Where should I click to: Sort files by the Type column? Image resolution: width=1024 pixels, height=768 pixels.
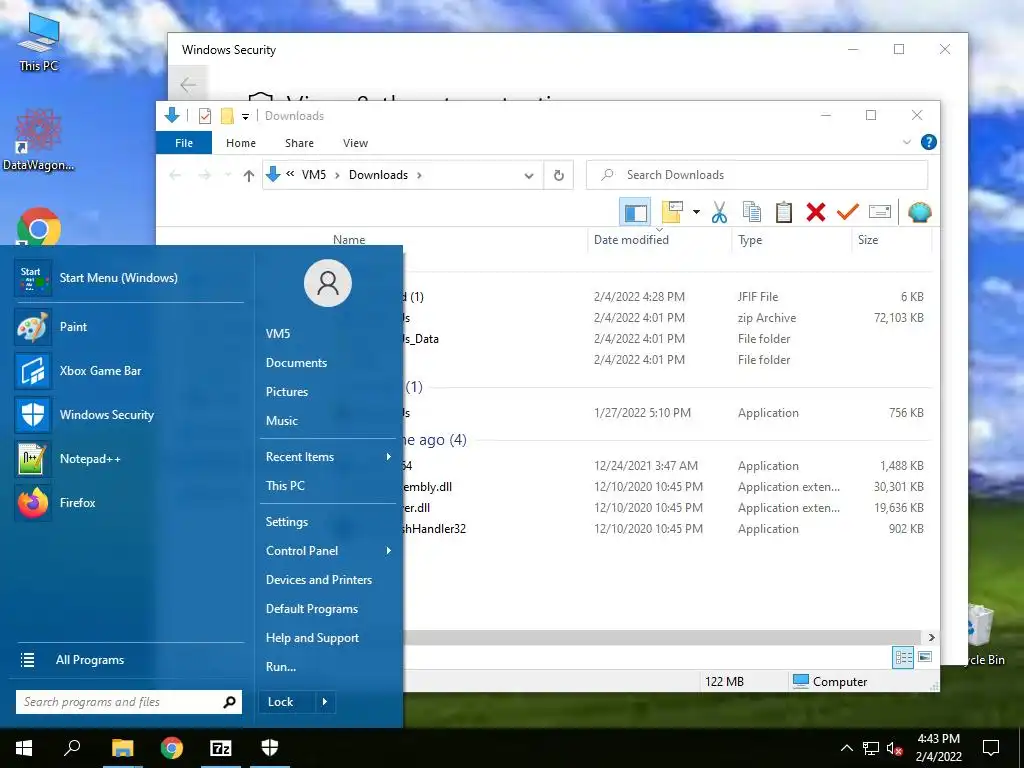pos(750,240)
